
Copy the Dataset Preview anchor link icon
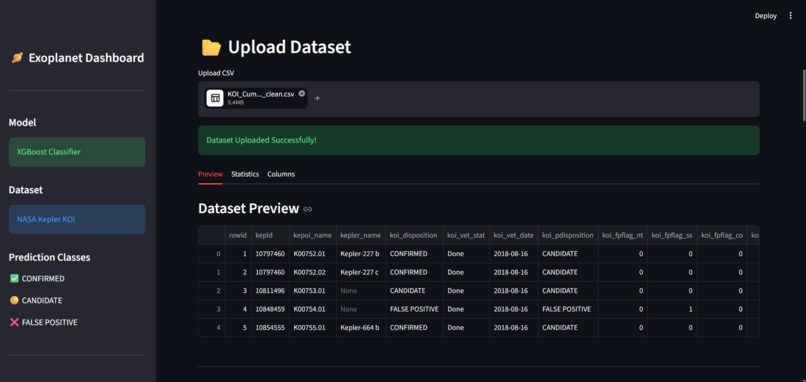pos(308,209)
